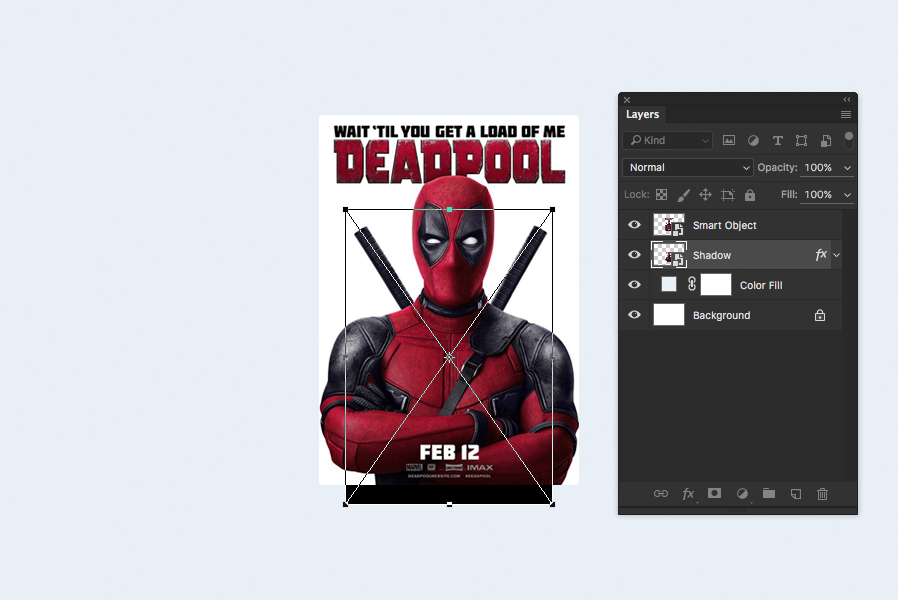Click Color Fill color swatch thumbnail

[669, 285]
